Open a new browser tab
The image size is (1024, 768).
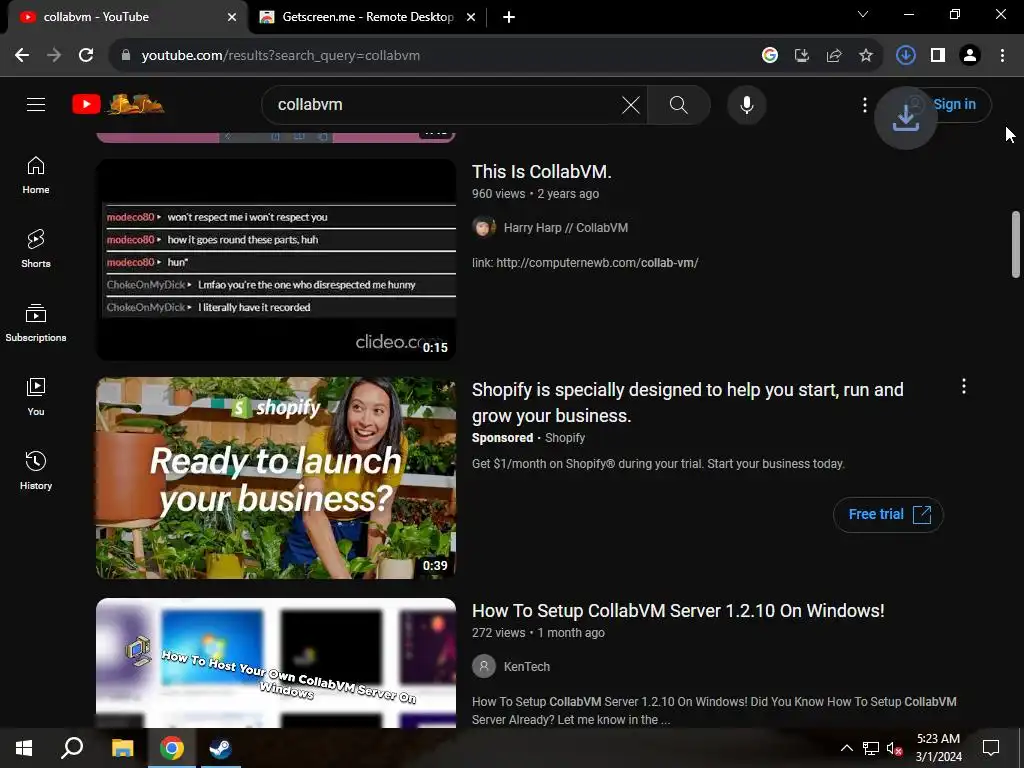click(x=509, y=17)
